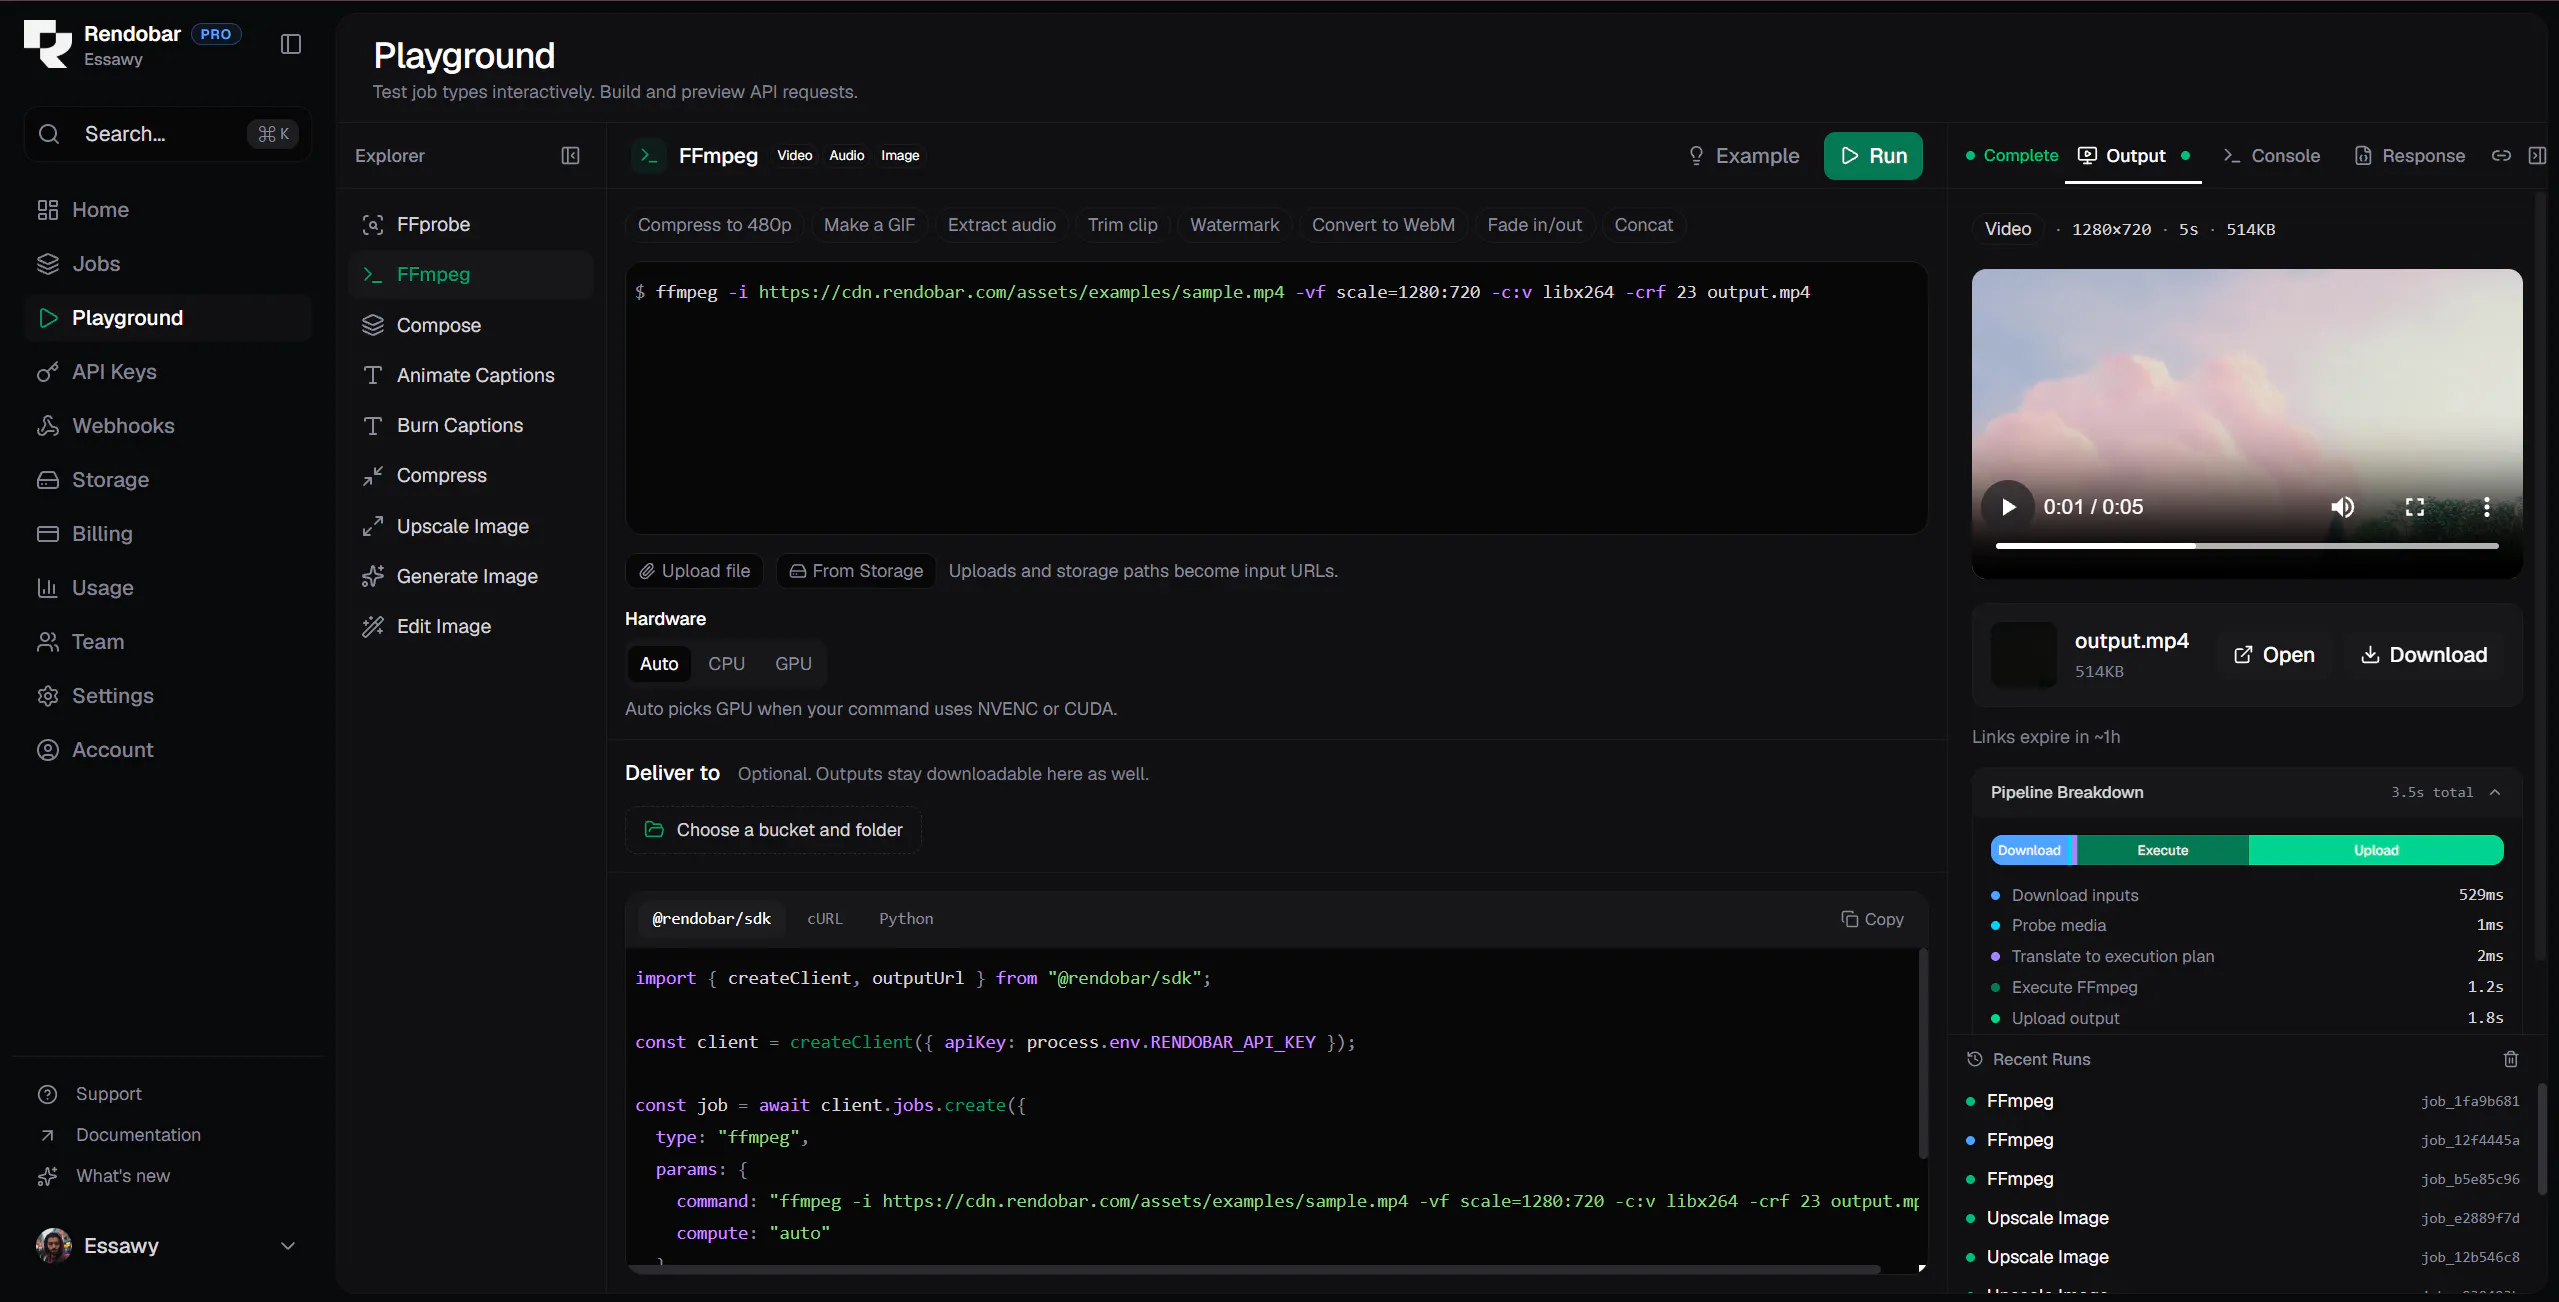Show the cURL code tab

pos(825,919)
